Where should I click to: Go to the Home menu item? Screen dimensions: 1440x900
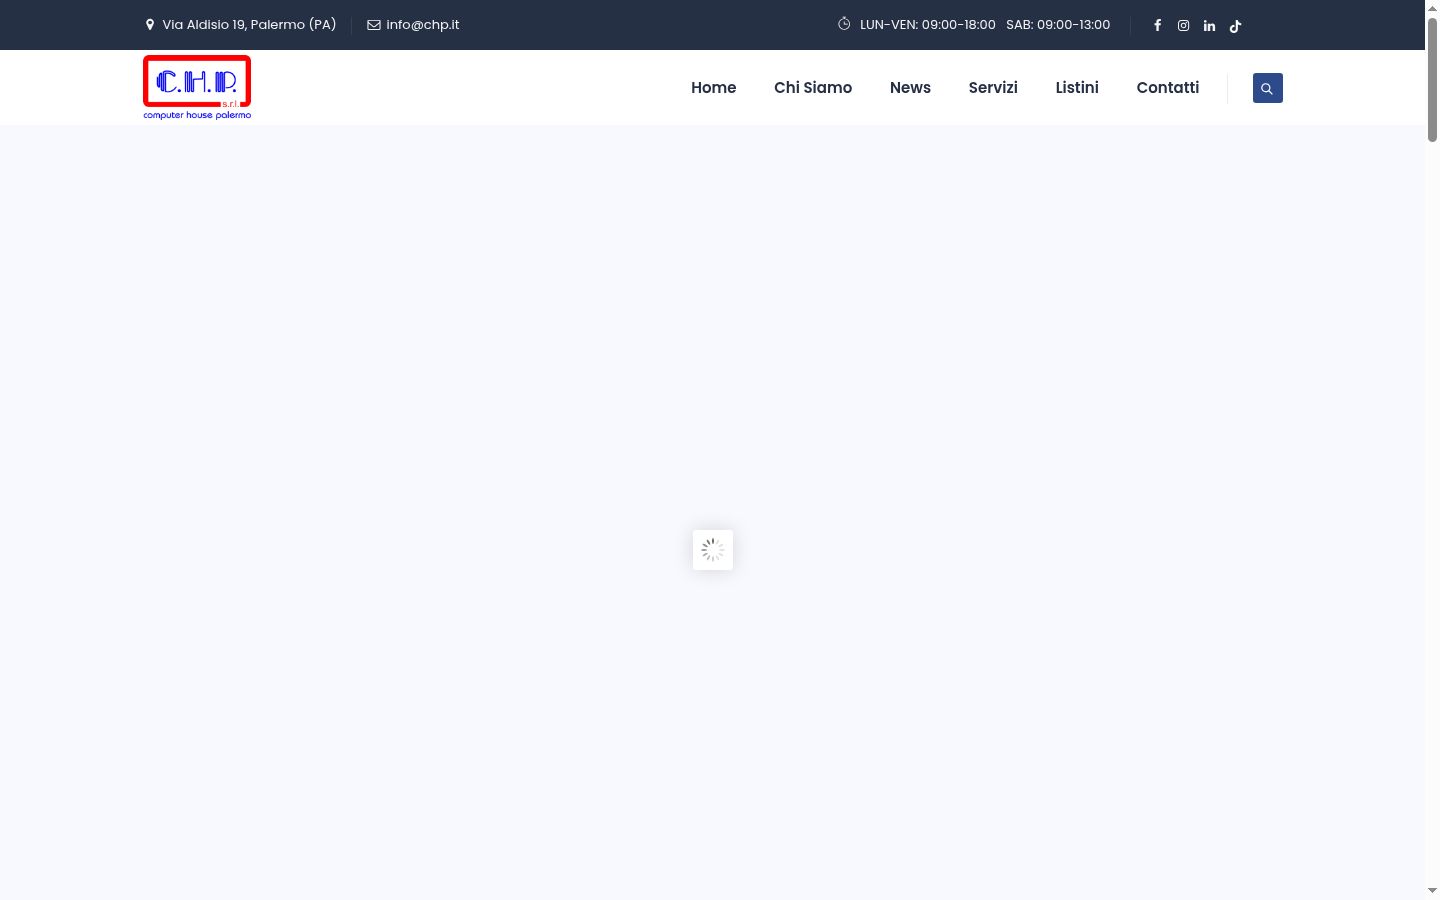[713, 88]
